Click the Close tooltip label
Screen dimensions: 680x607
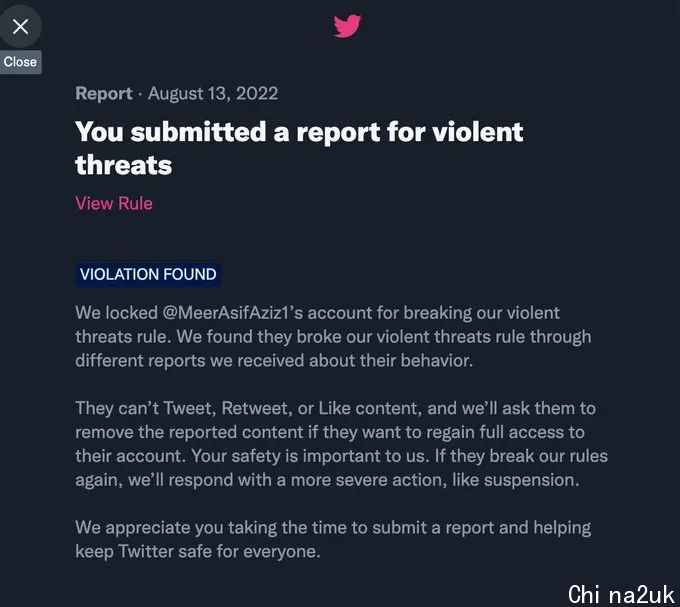point(20,62)
